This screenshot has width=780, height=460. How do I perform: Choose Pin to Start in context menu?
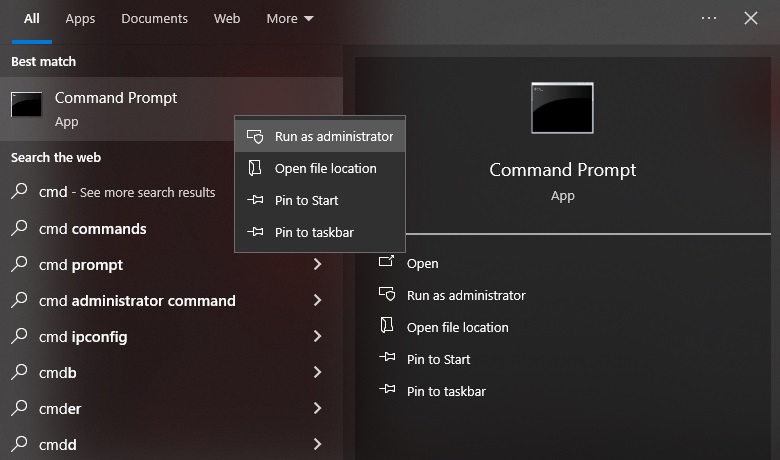pos(320,200)
